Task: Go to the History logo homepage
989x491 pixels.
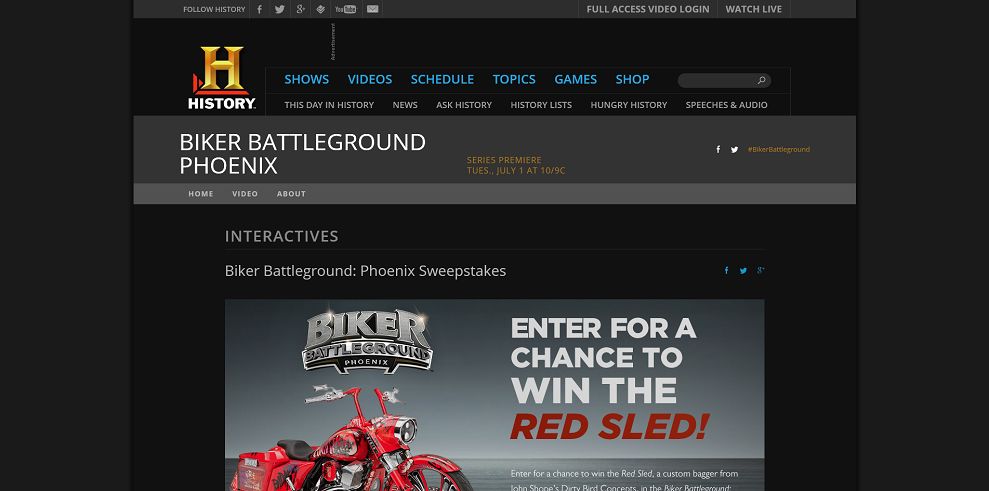Action: tap(221, 78)
